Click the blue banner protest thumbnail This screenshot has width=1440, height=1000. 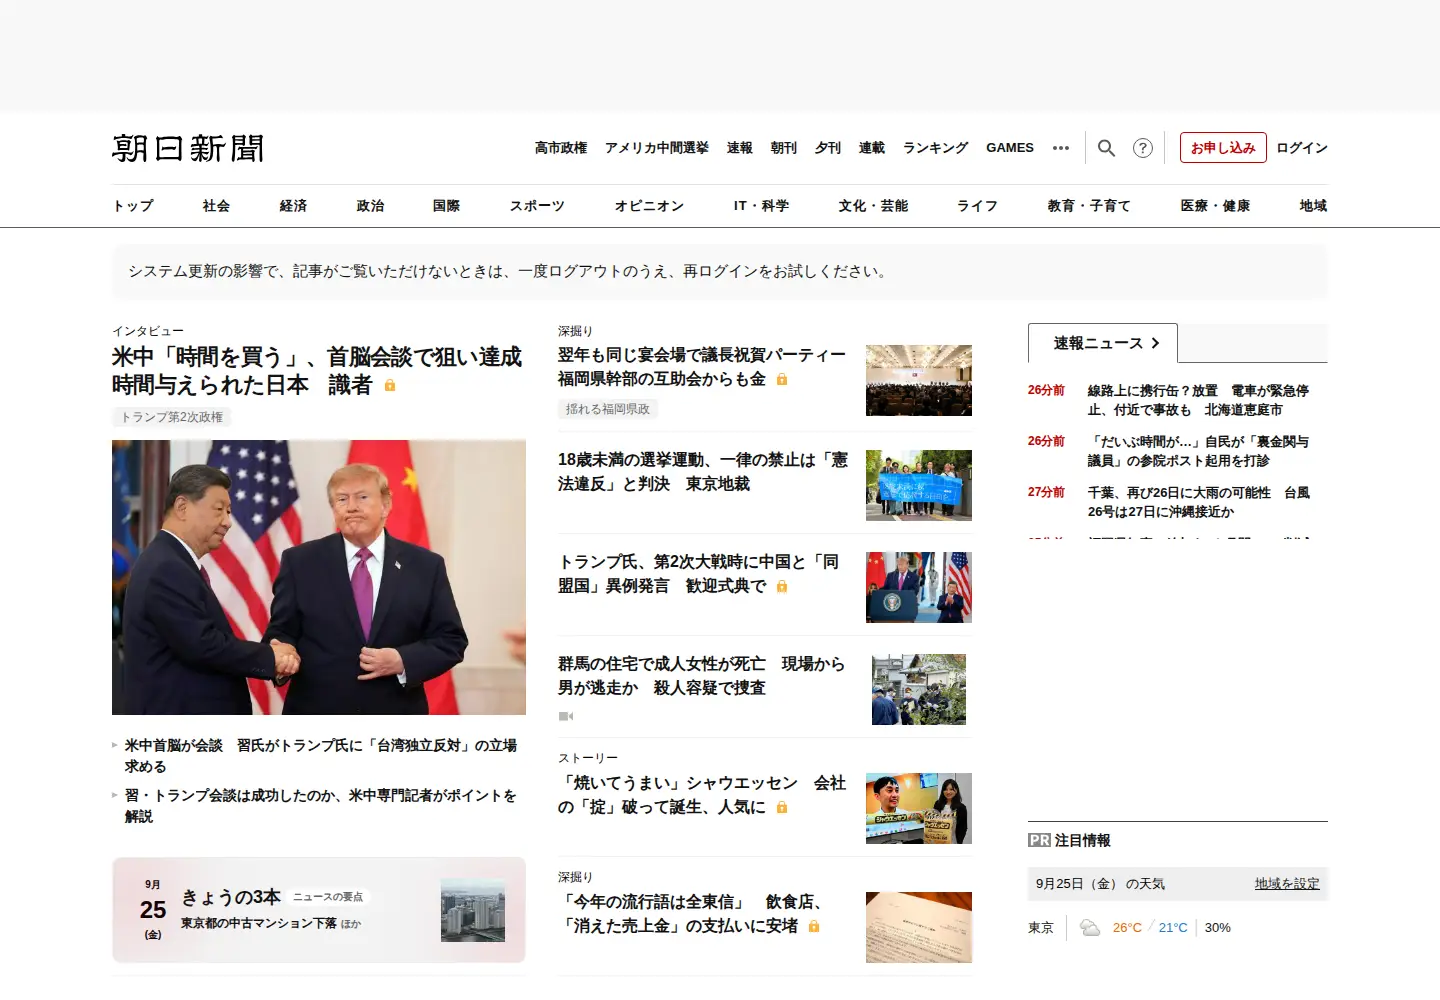click(919, 485)
